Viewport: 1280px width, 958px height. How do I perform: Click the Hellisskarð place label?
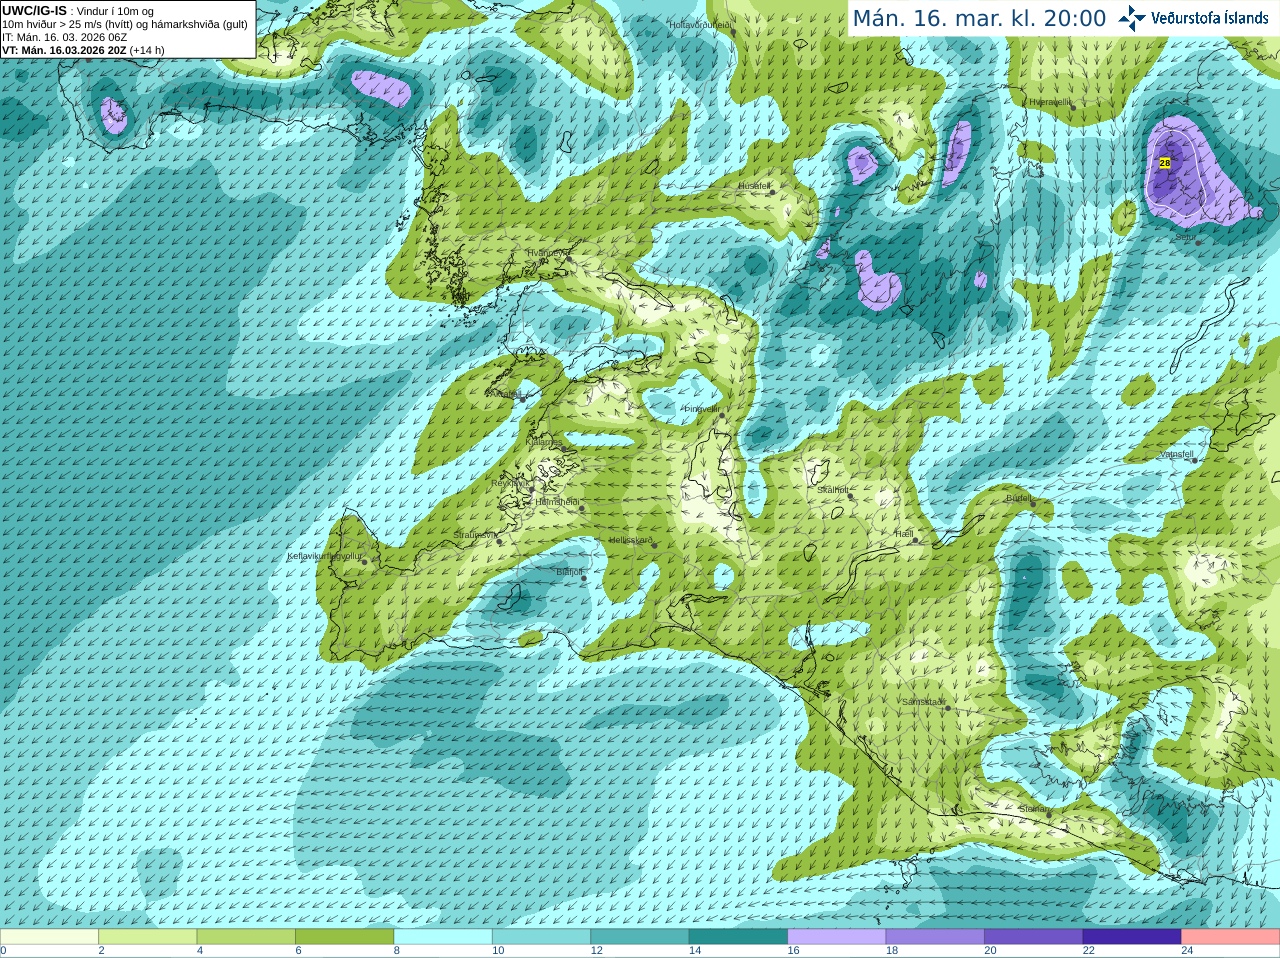[630, 540]
